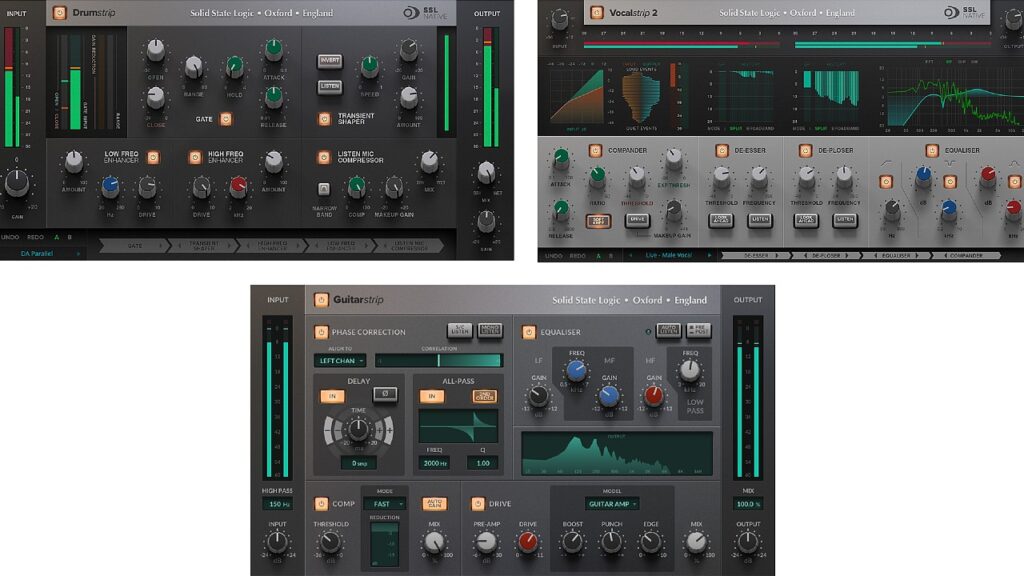The width and height of the screenshot is (1024, 576).
Task: Open the DA Parallel preset dropdown
Action: (36, 253)
